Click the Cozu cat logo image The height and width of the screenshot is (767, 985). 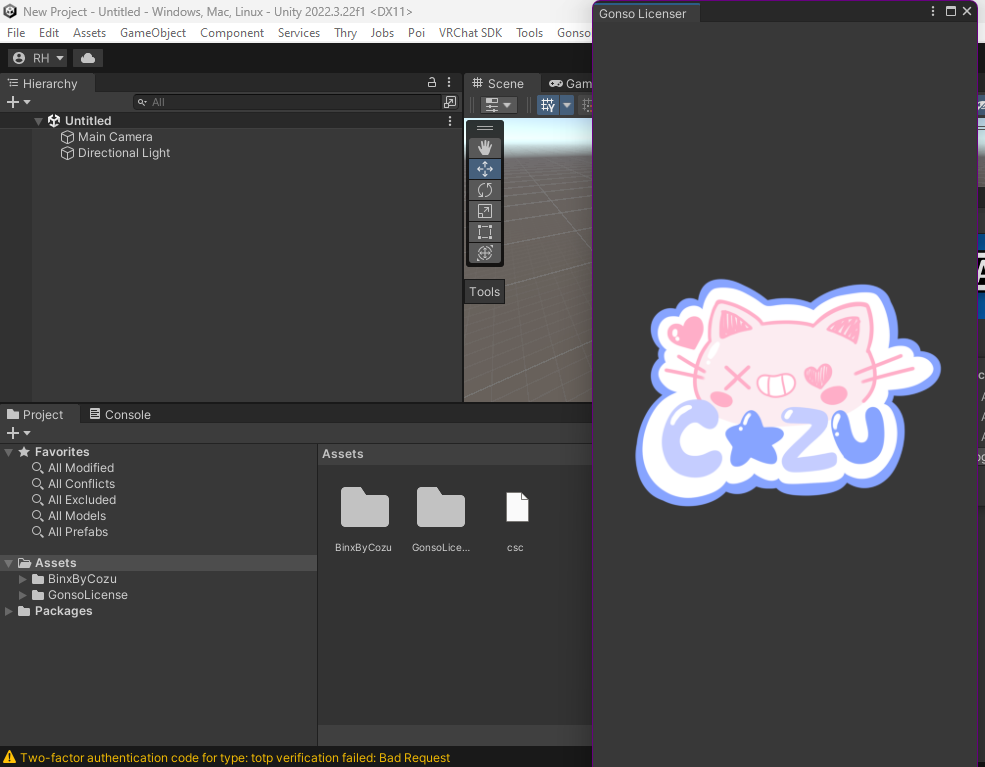[787, 391]
